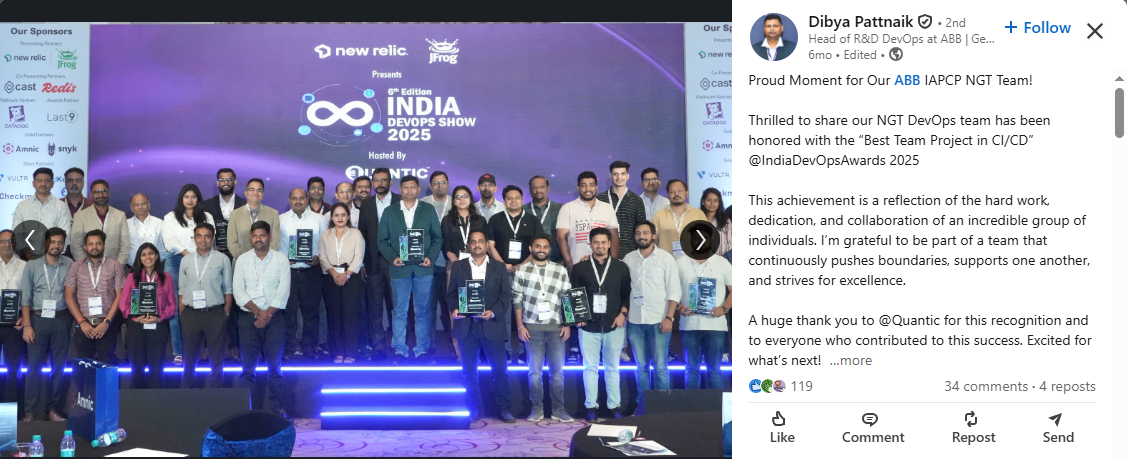
Task: View the 4 reposts
Action: pyautogui.click(x=1067, y=386)
